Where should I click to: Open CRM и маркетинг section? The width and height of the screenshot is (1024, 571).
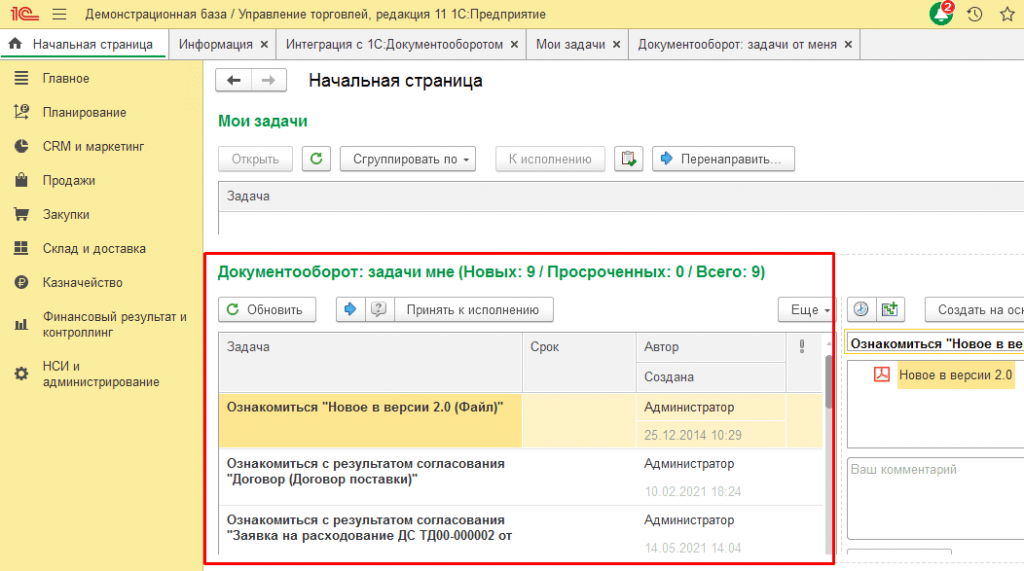click(93, 146)
